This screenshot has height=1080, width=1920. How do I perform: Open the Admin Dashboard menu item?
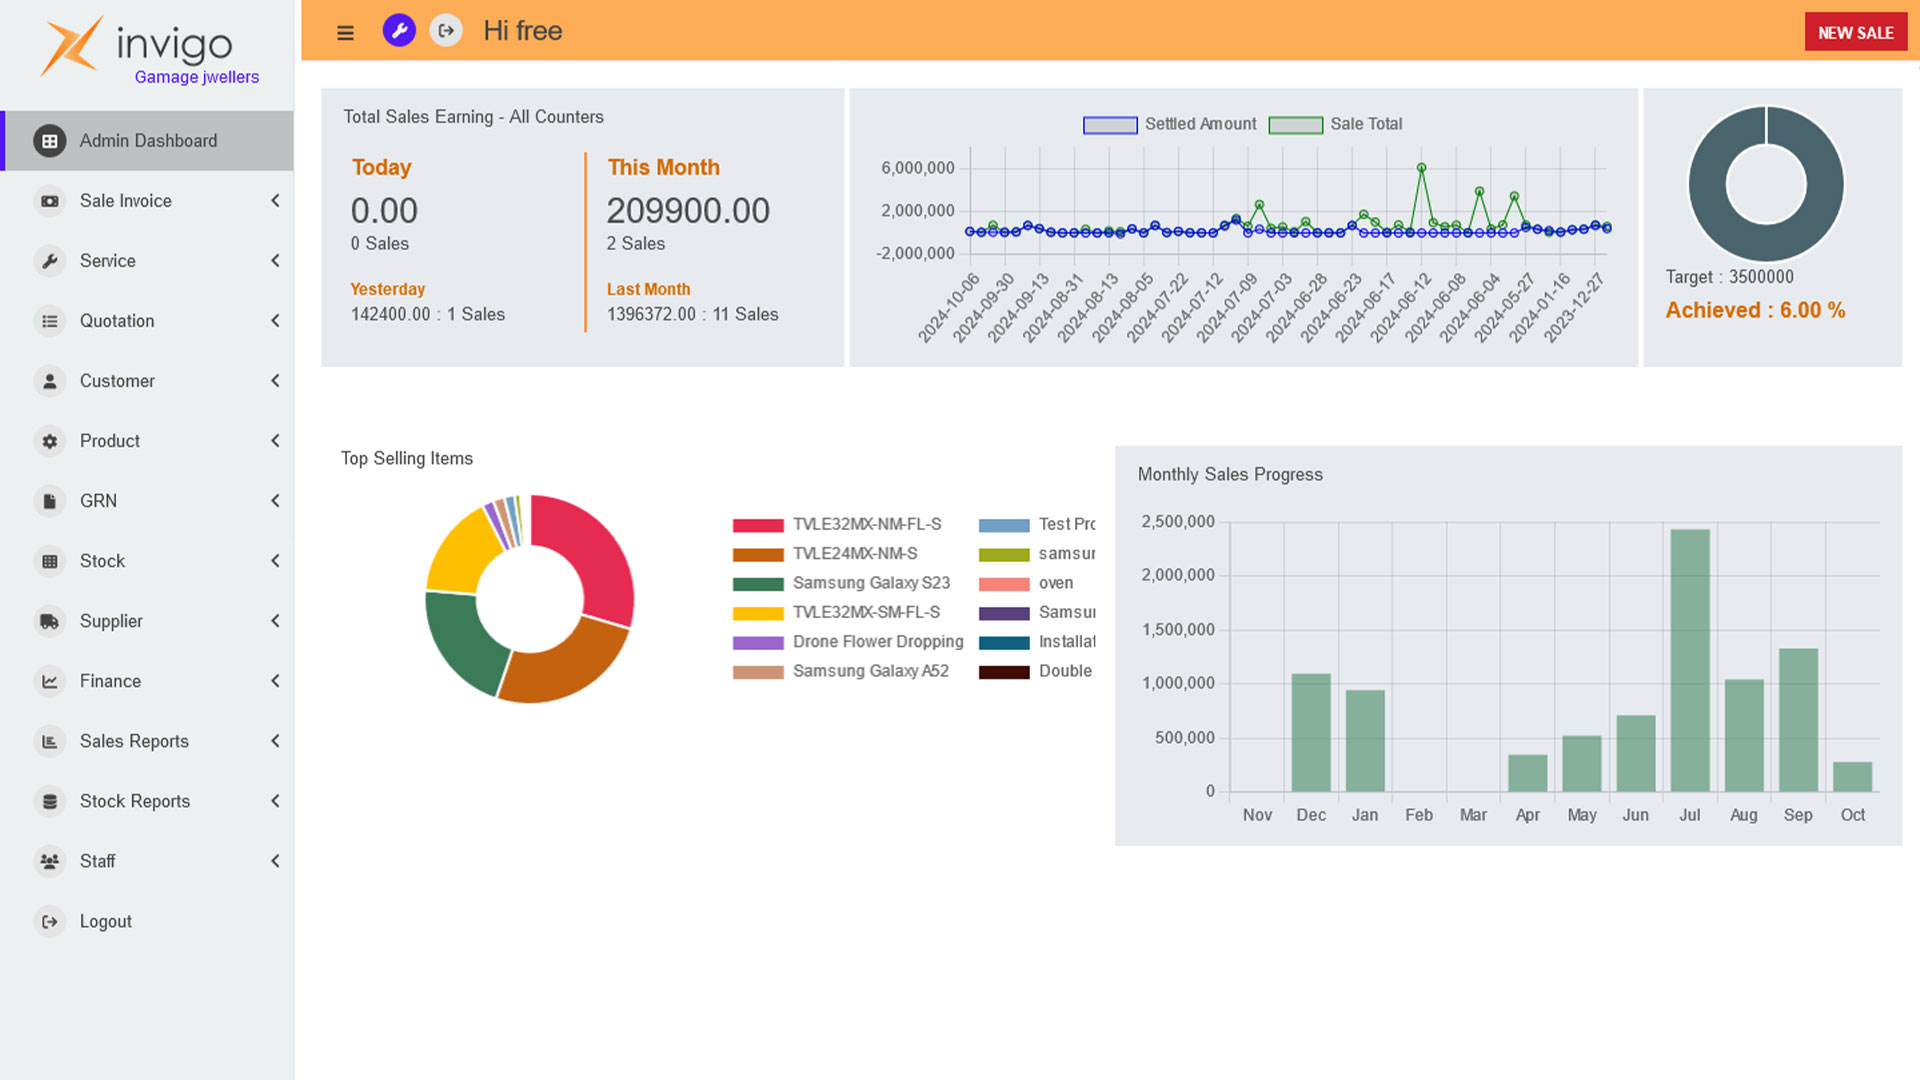(x=147, y=141)
